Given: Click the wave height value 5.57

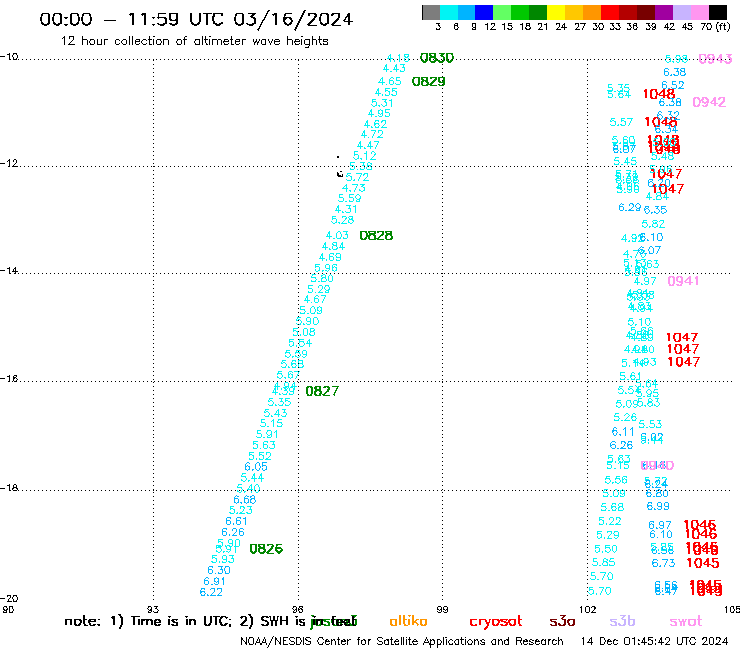Looking at the screenshot, I should (x=621, y=122).
